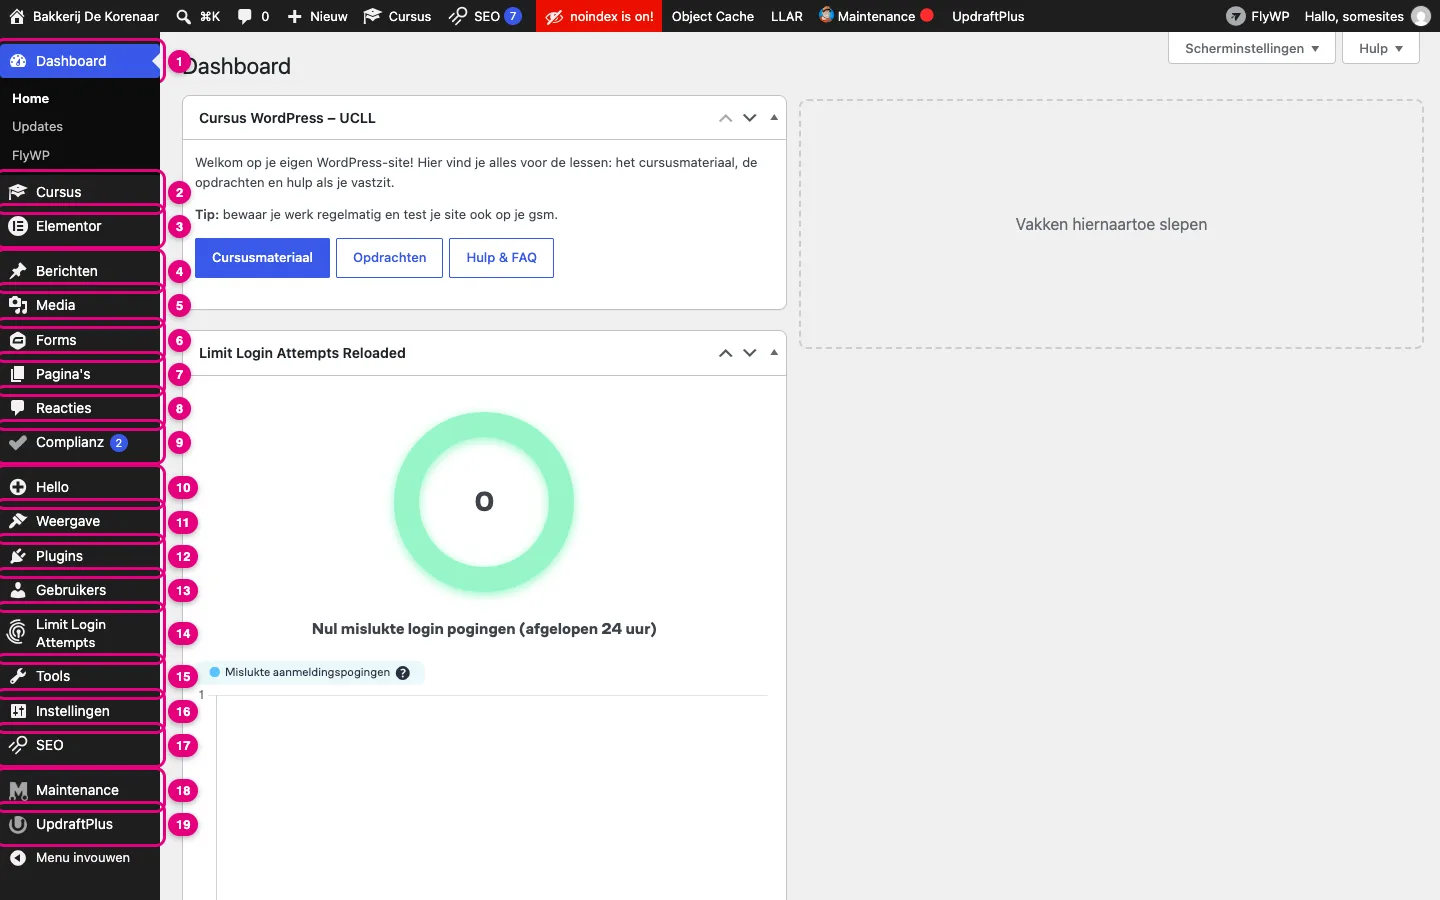Open the search magnifier icon in admin bar

[x=183, y=16]
